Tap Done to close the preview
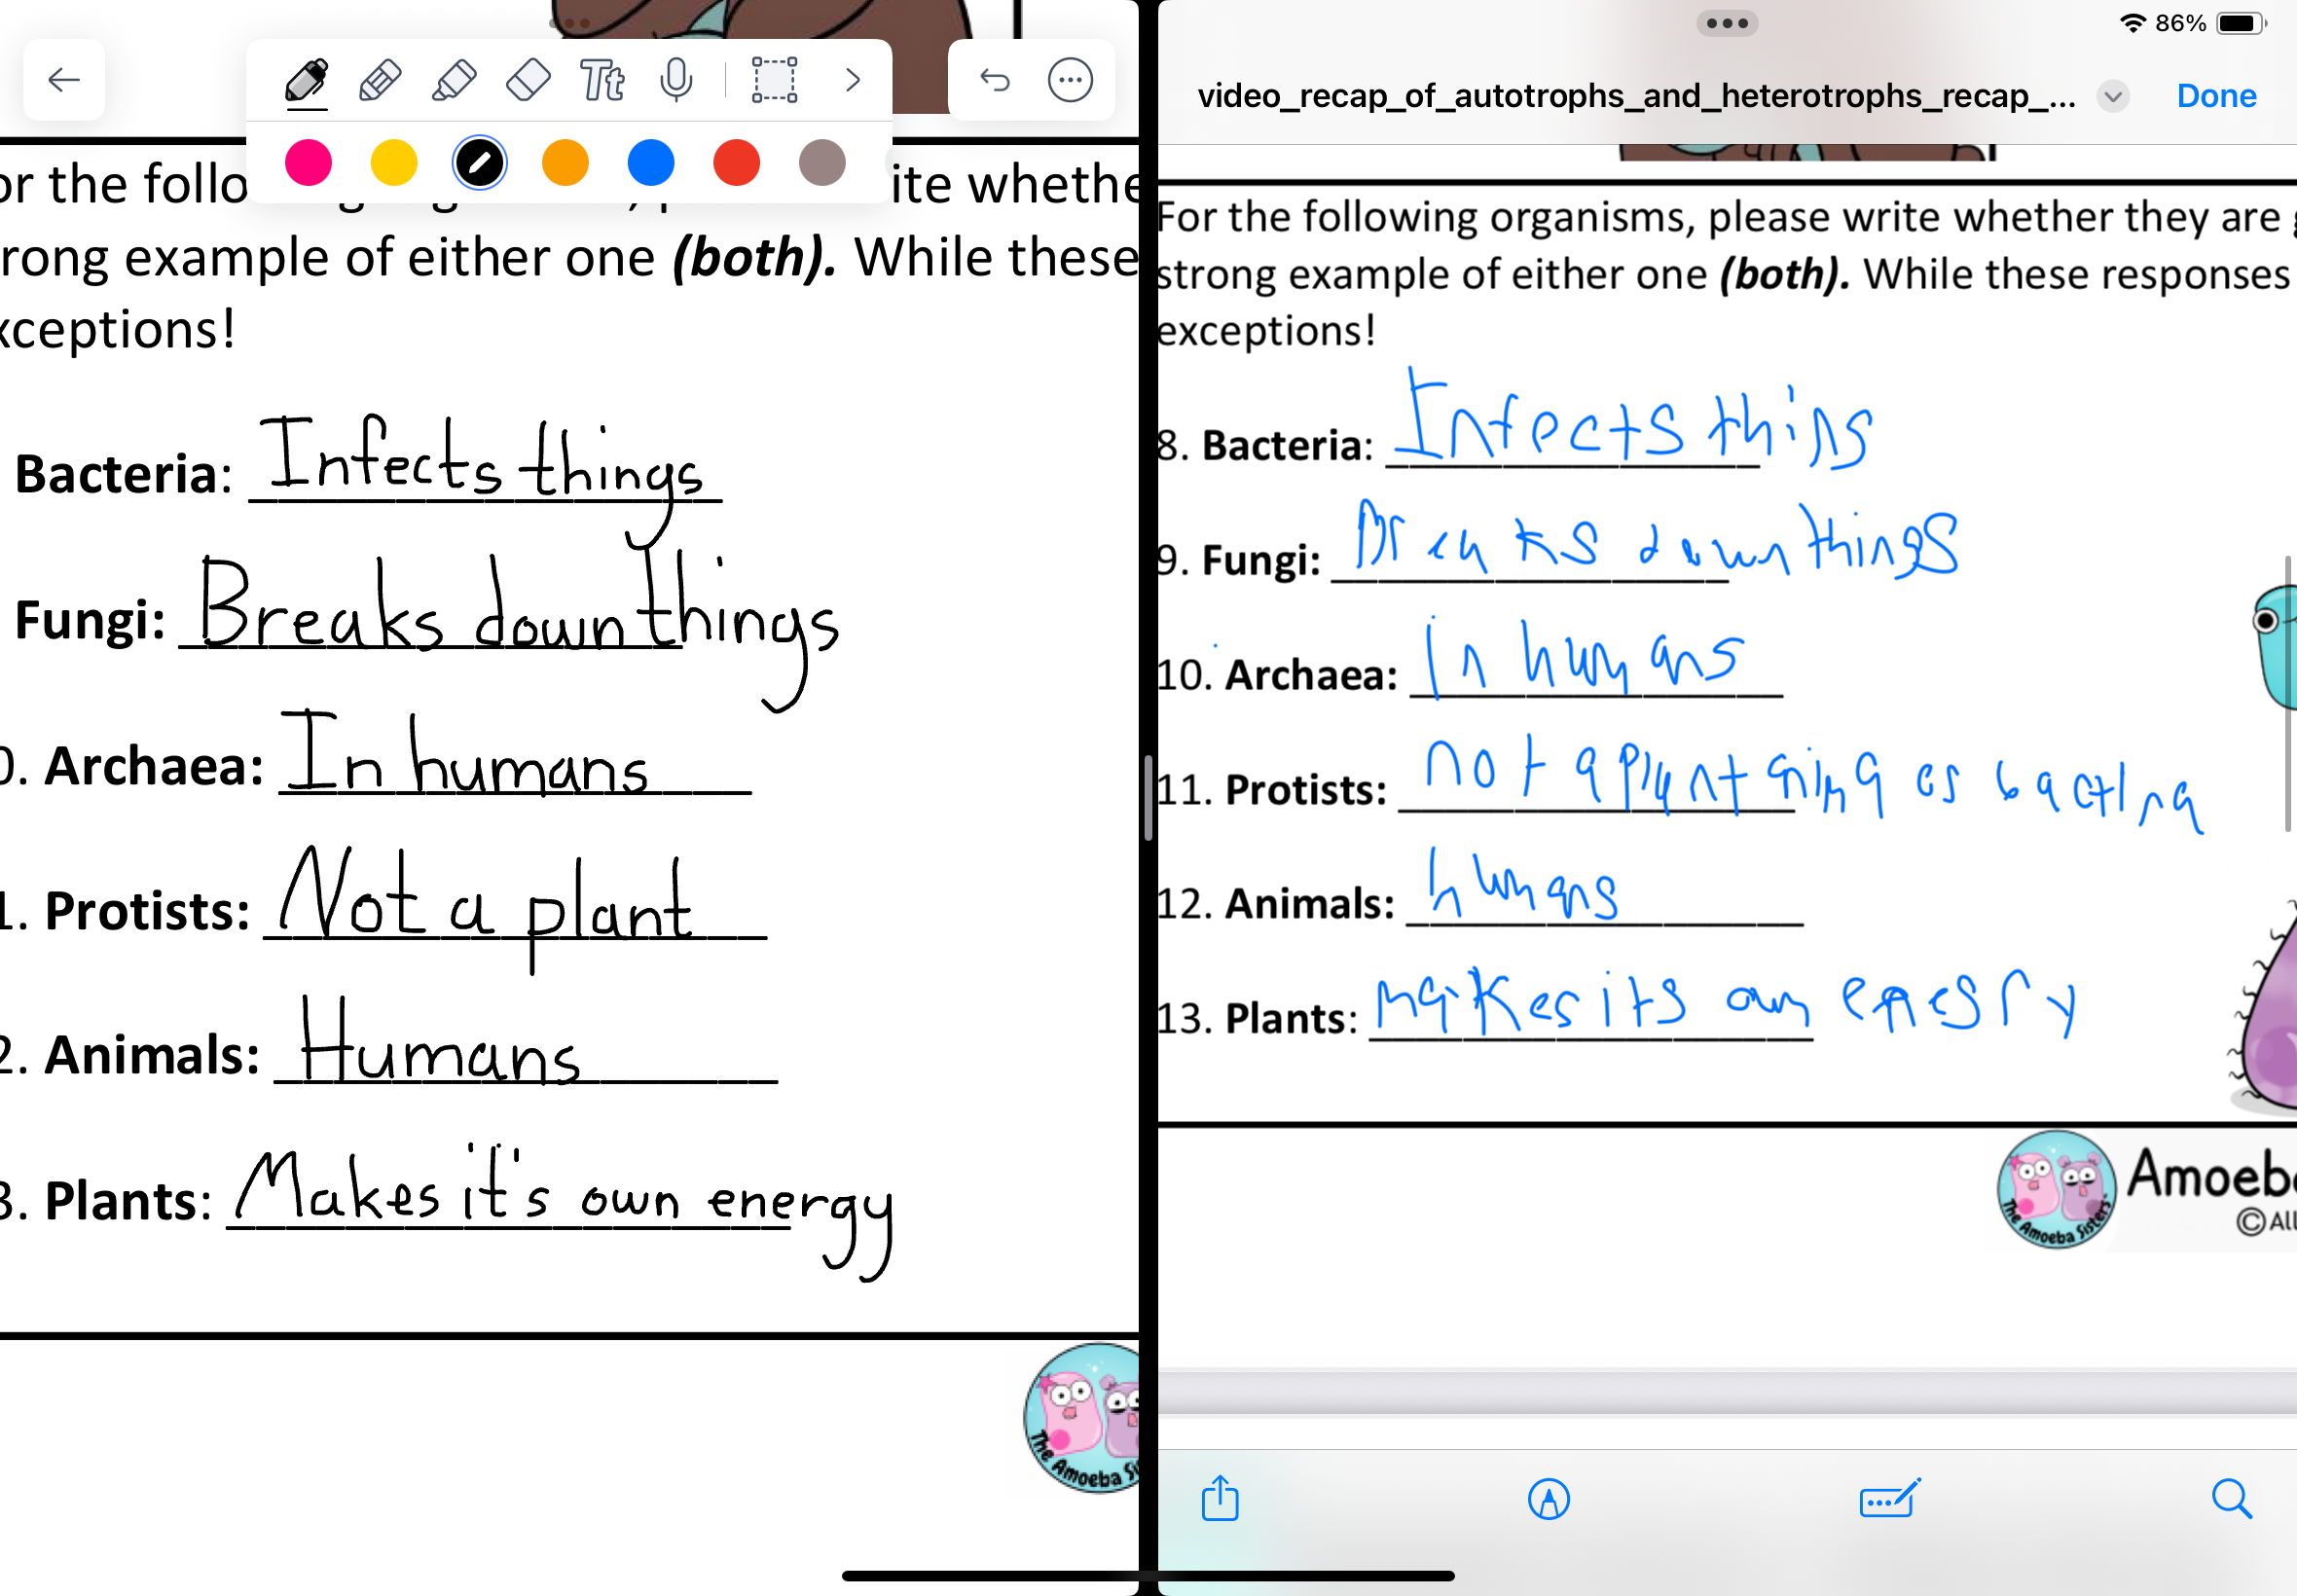 click(x=2216, y=96)
